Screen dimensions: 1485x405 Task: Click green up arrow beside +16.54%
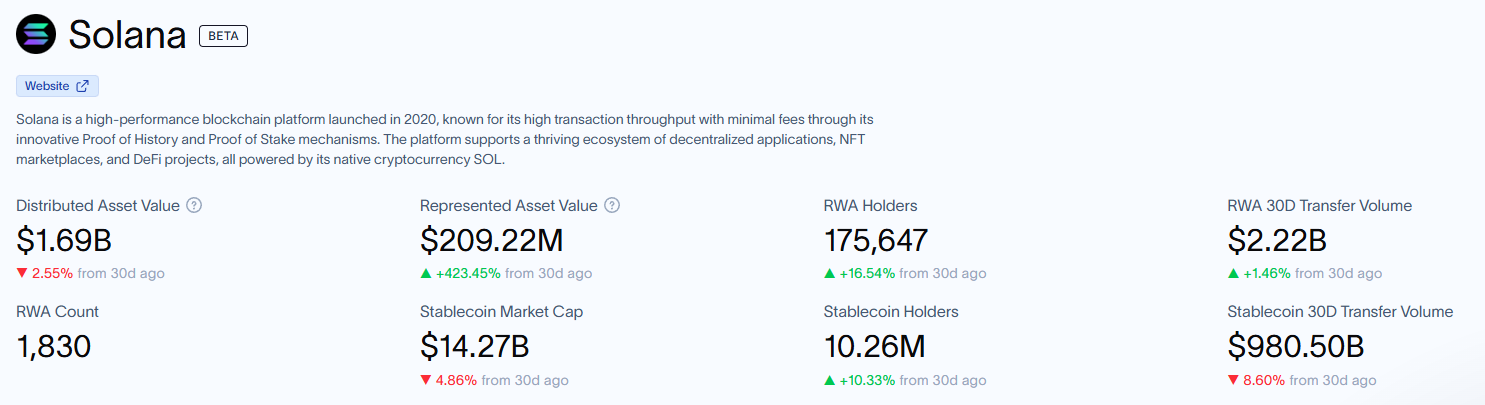829,273
